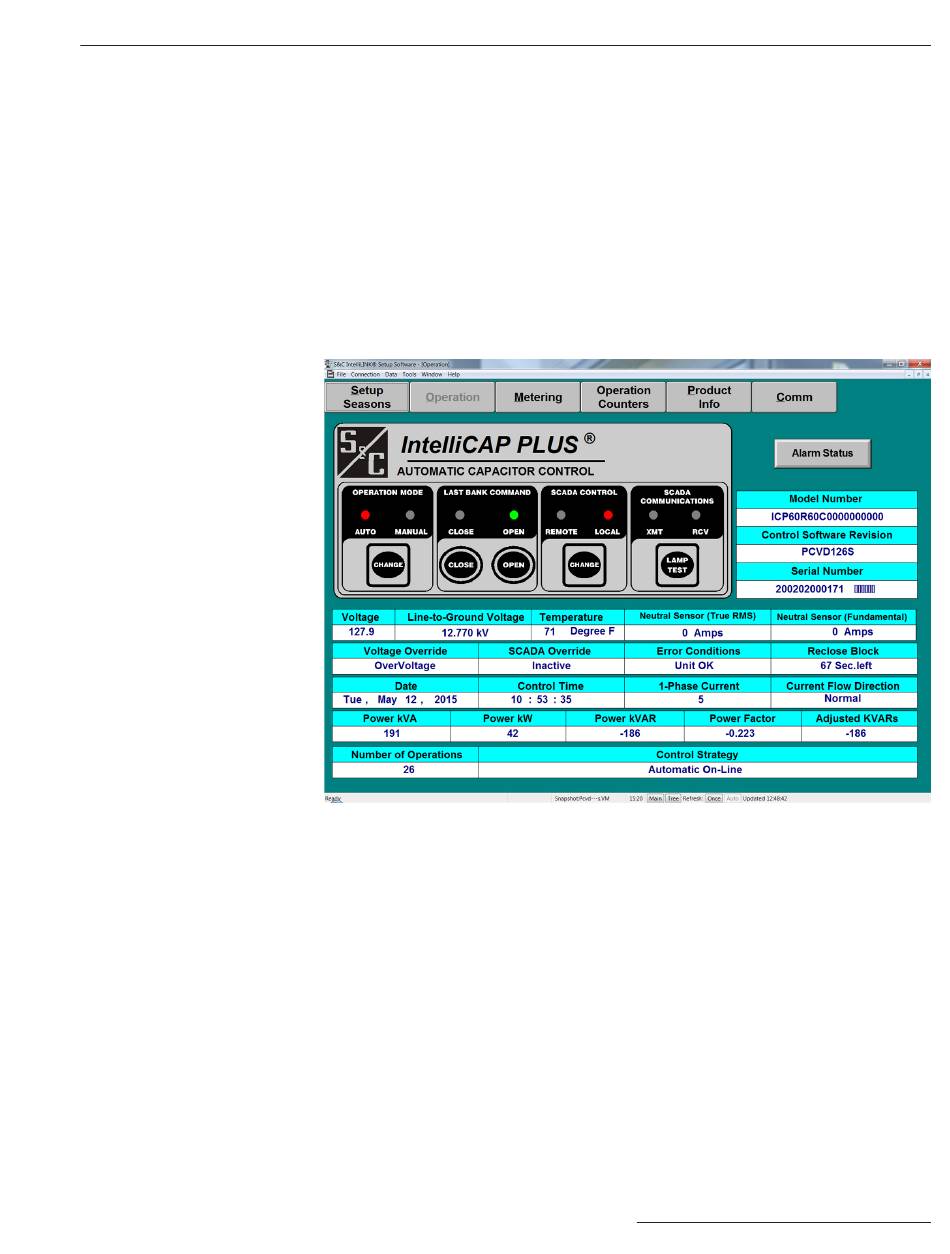Click the temperature value 71 Degree F

(x=578, y=632)
